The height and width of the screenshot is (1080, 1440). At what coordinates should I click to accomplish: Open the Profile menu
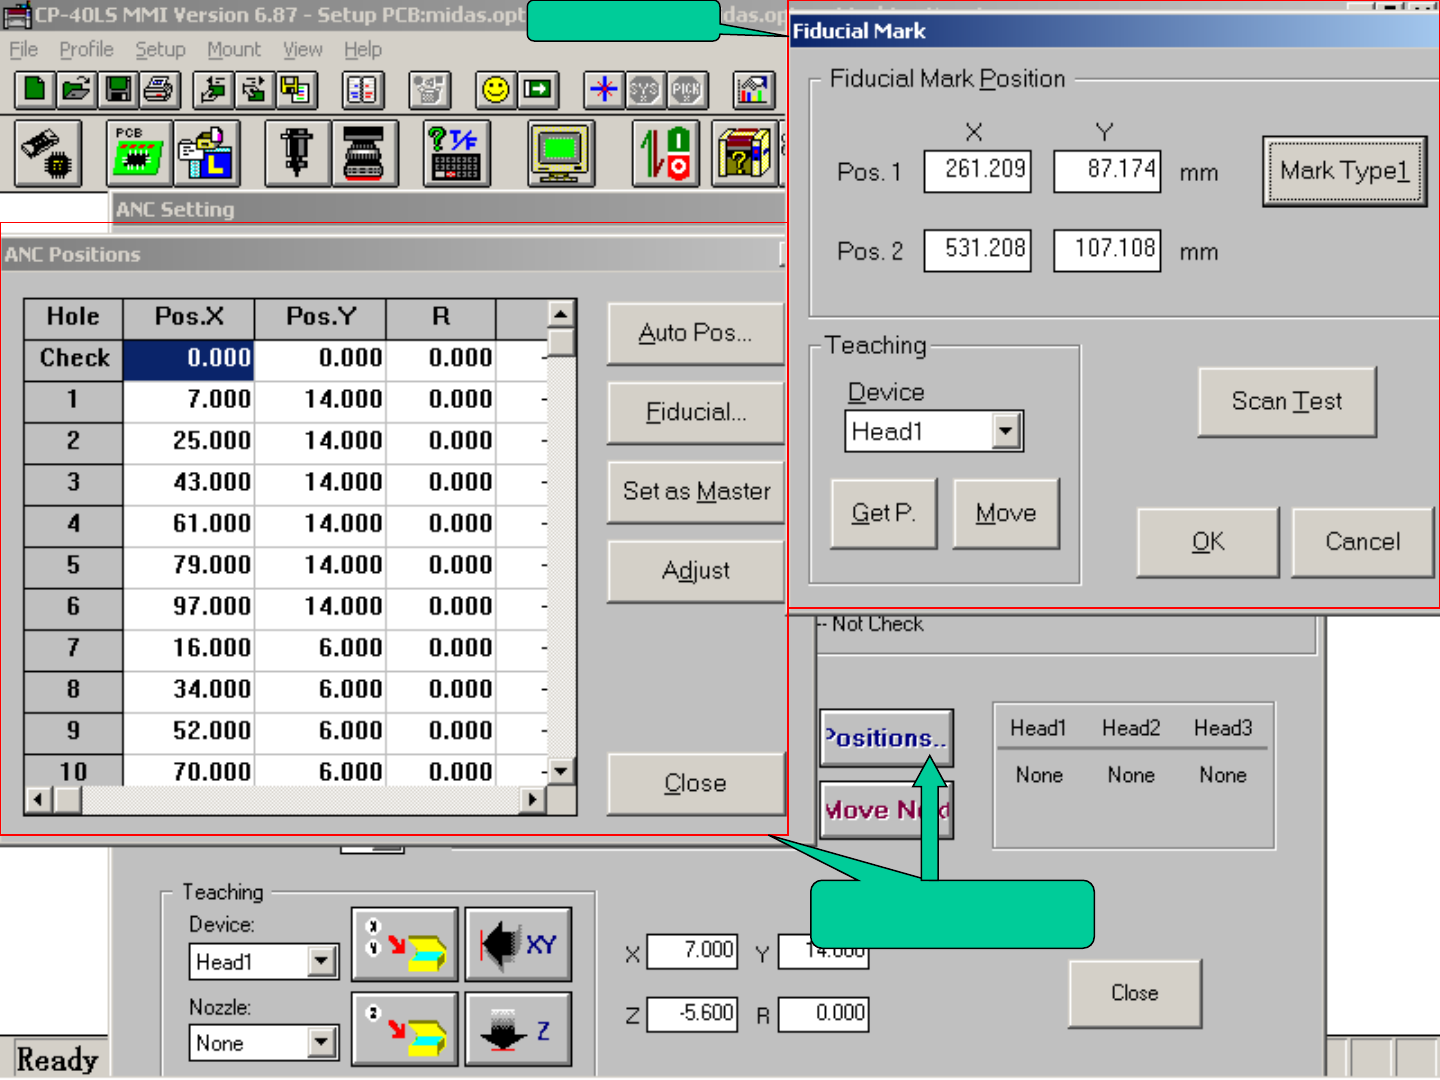(x=86, y=49)
